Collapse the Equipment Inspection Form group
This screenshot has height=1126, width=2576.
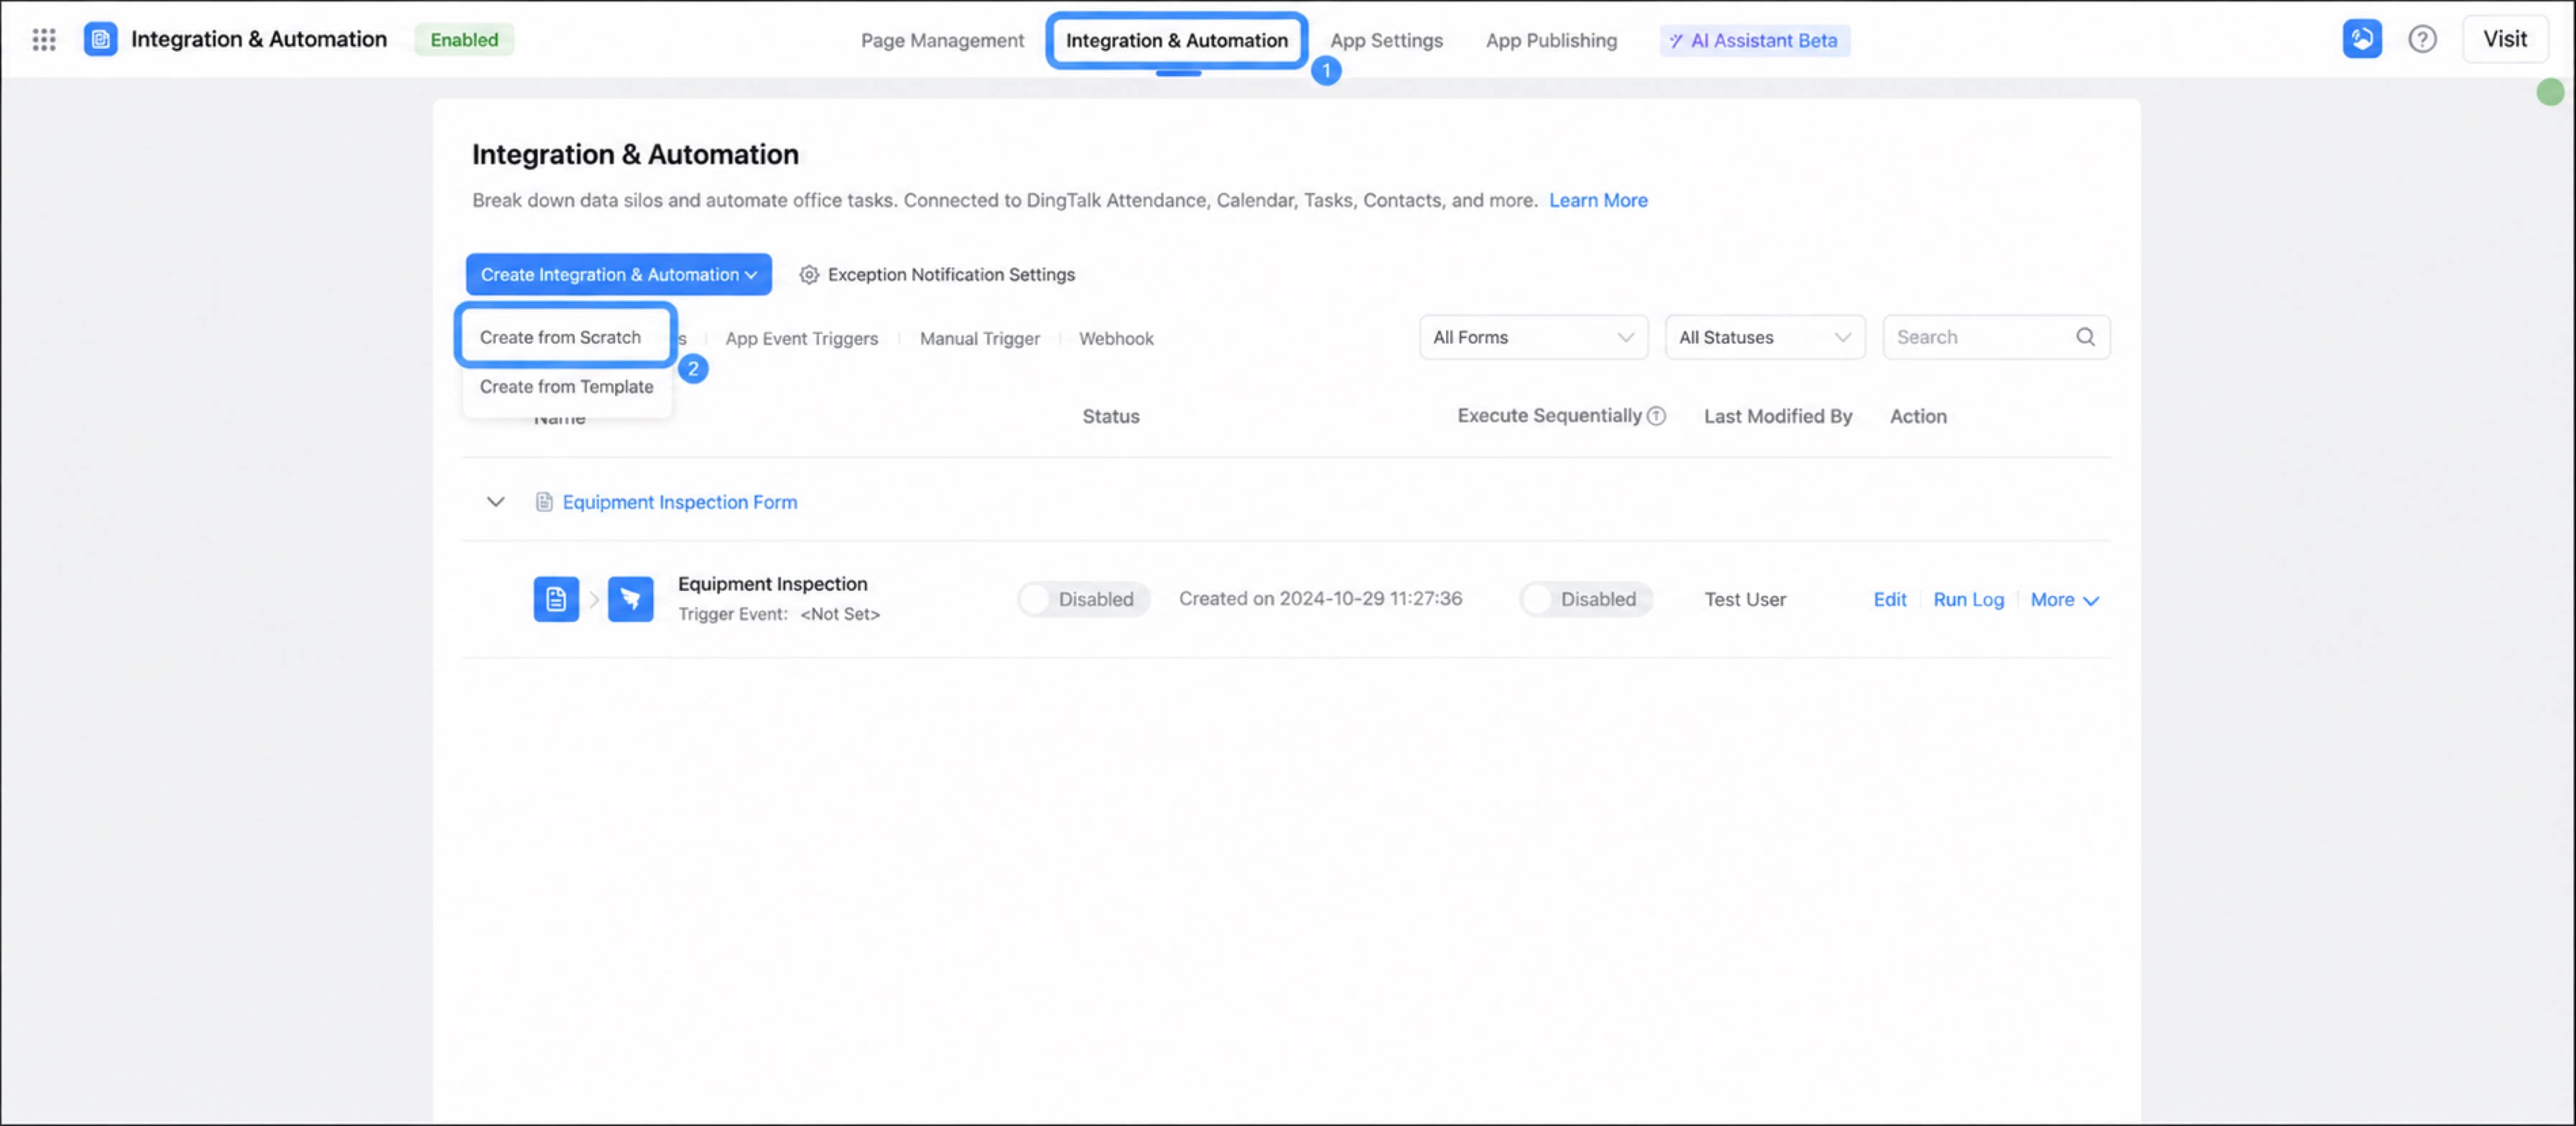tap(495, 502)
